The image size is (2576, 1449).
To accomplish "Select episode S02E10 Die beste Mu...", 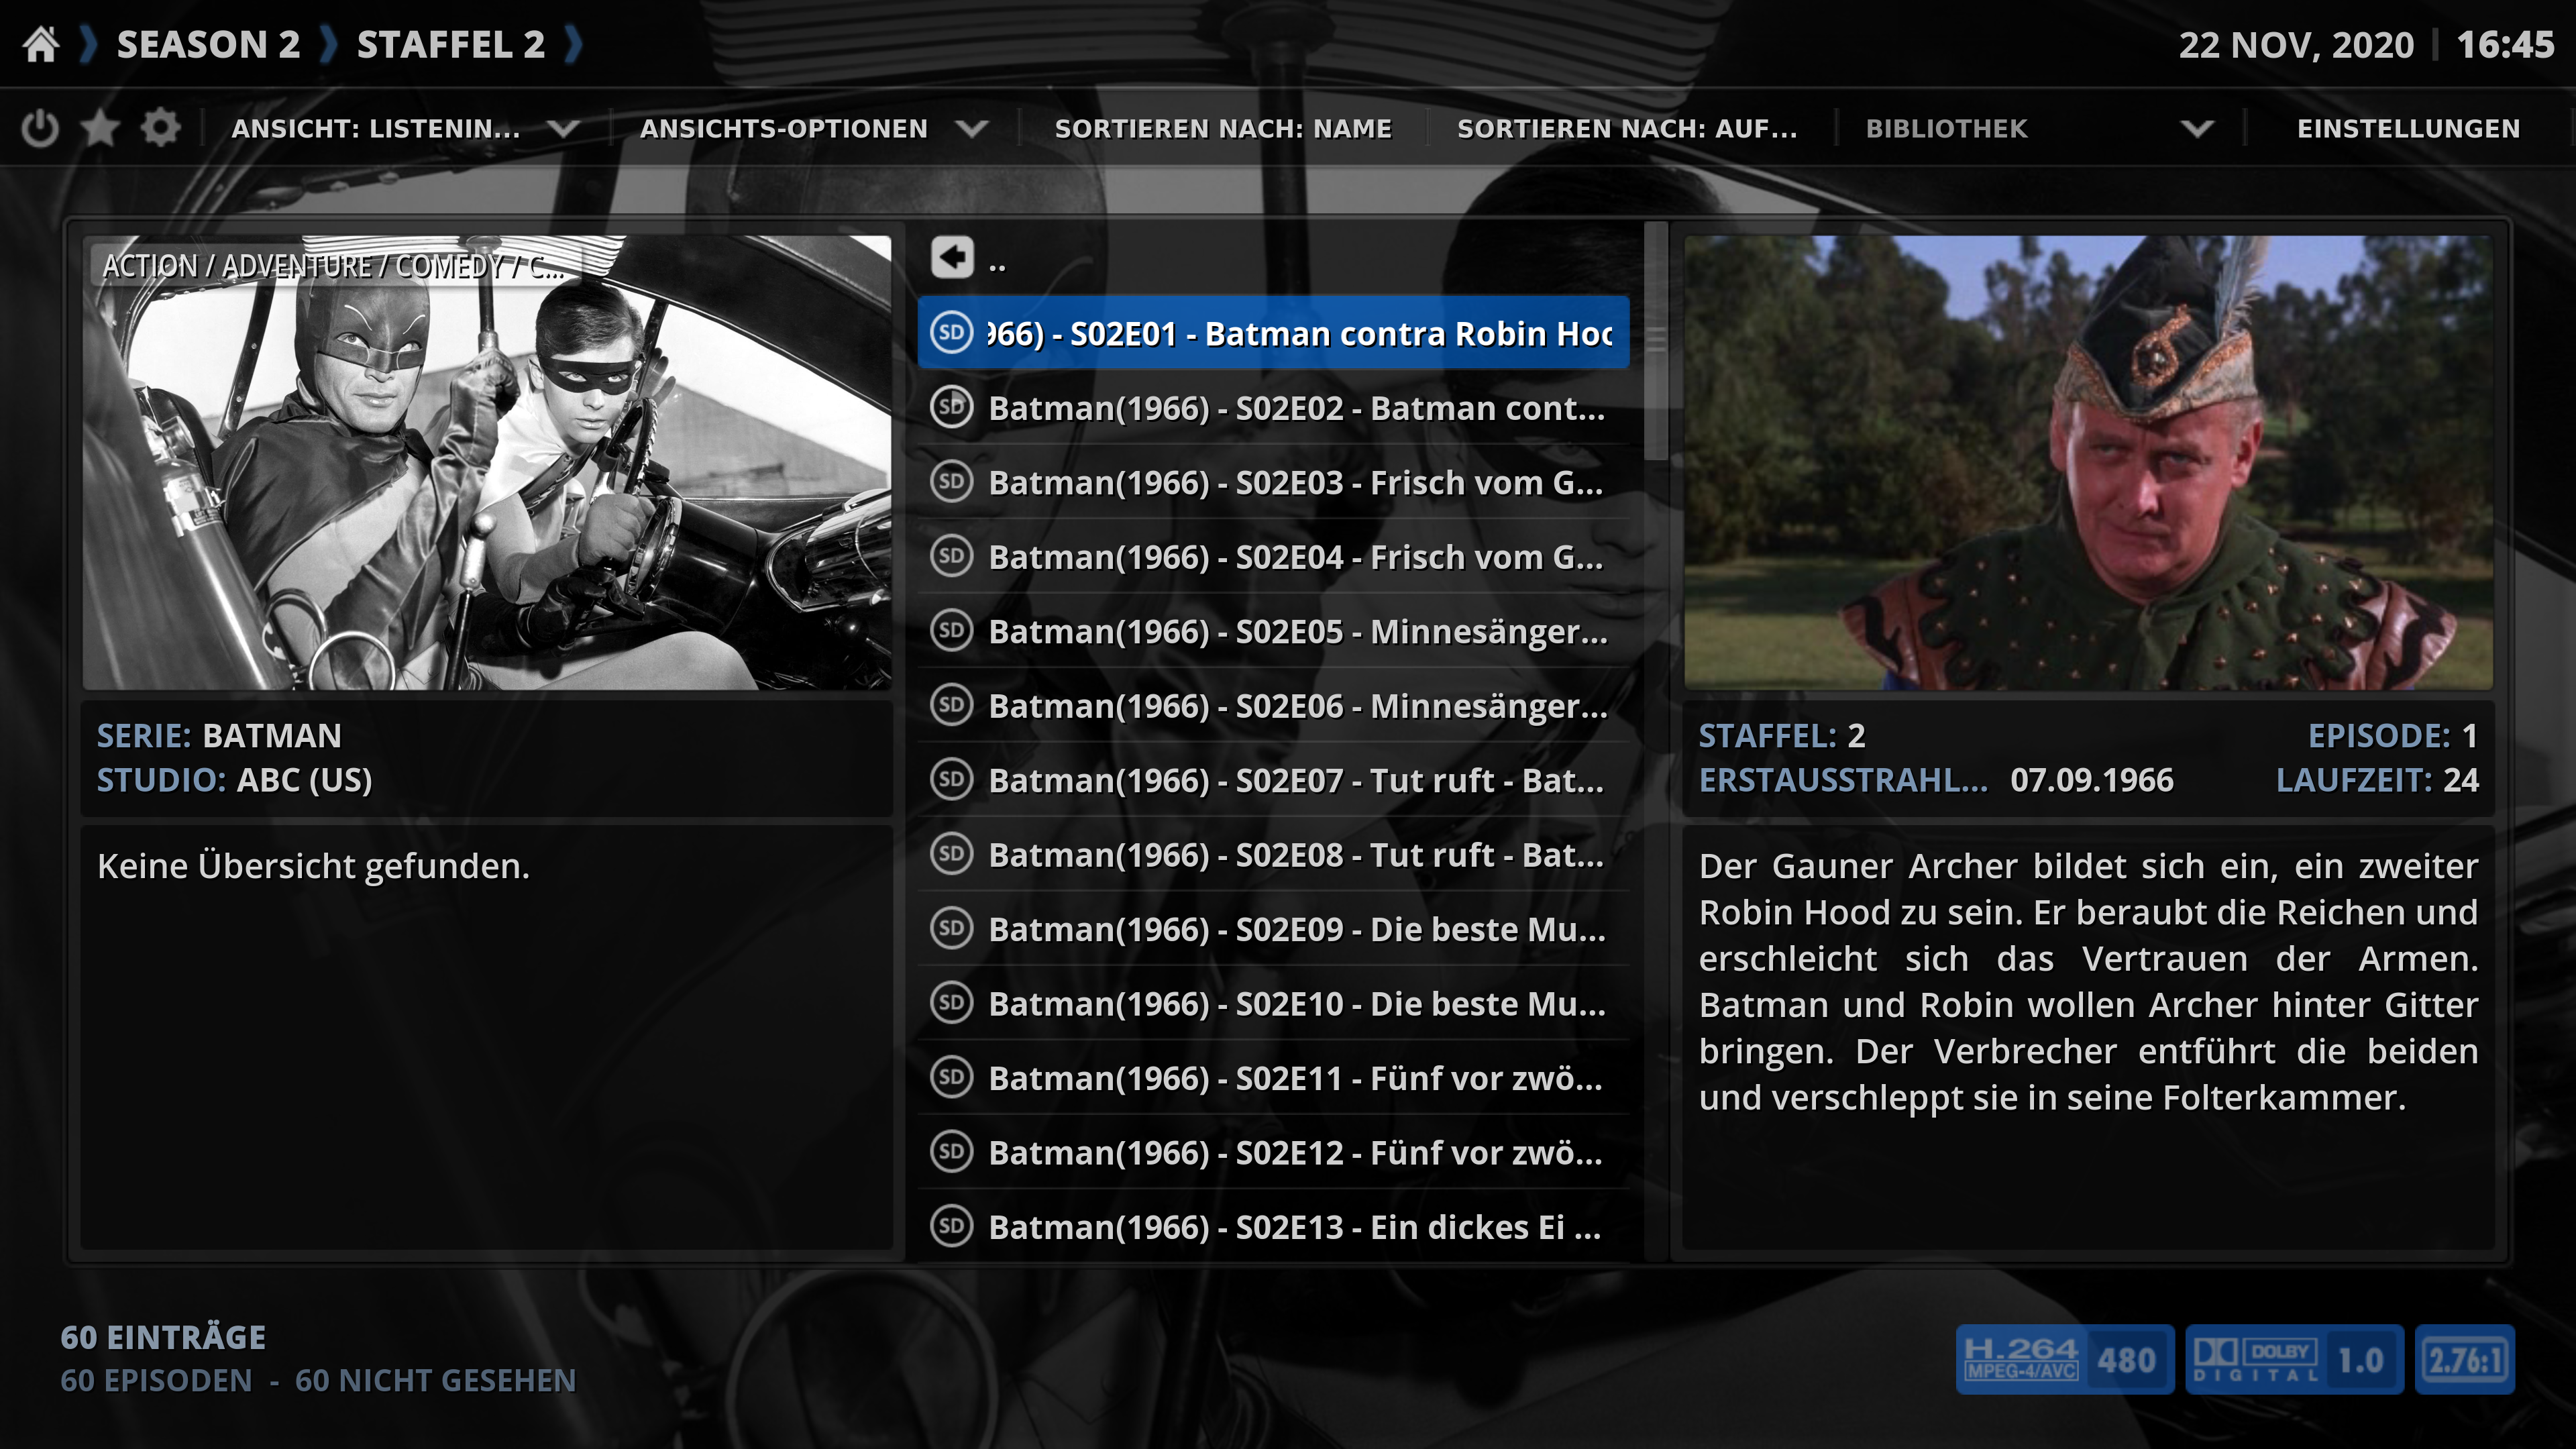I will (x=1273, y=1004).
